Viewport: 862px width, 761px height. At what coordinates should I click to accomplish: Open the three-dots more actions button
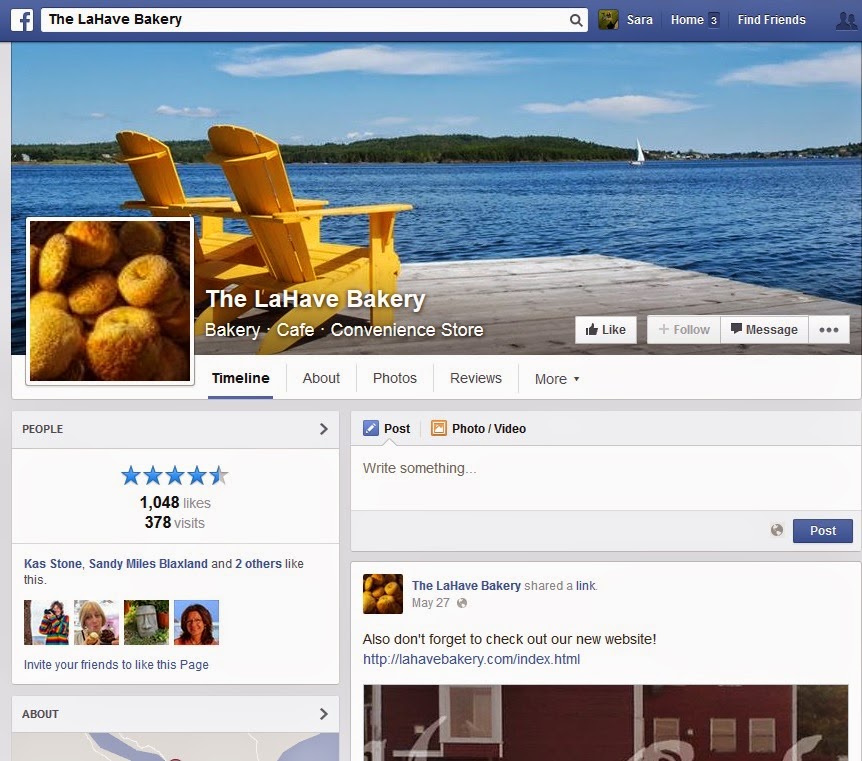828,330
